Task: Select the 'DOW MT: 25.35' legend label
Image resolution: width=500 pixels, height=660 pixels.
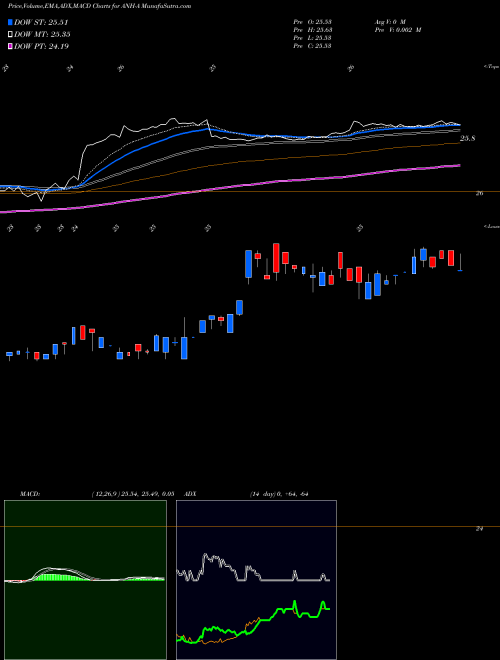Action: point(42,35)
